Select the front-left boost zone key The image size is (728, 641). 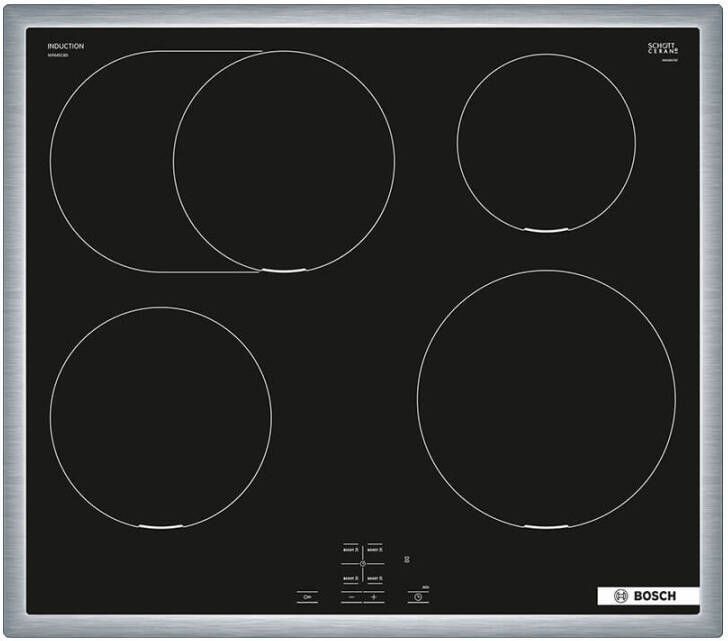[x=351, y=578]
